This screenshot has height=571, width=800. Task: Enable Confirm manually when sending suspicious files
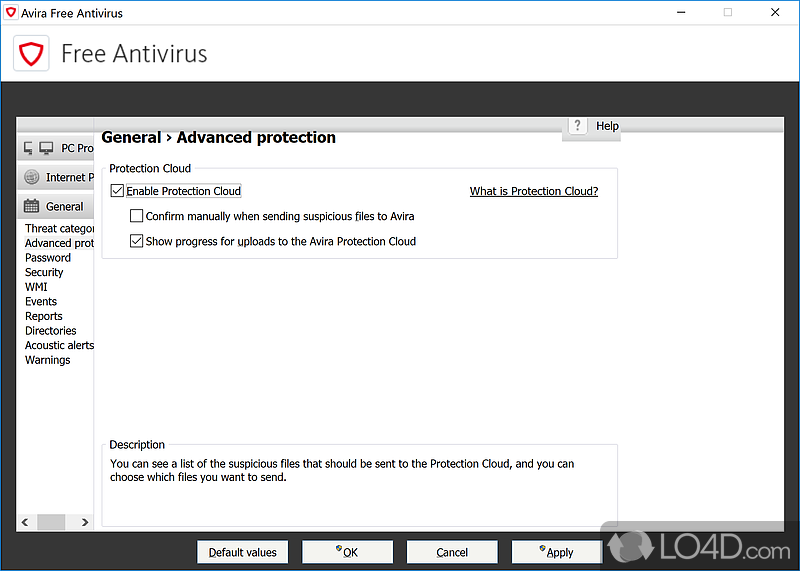tap(136, 216)
